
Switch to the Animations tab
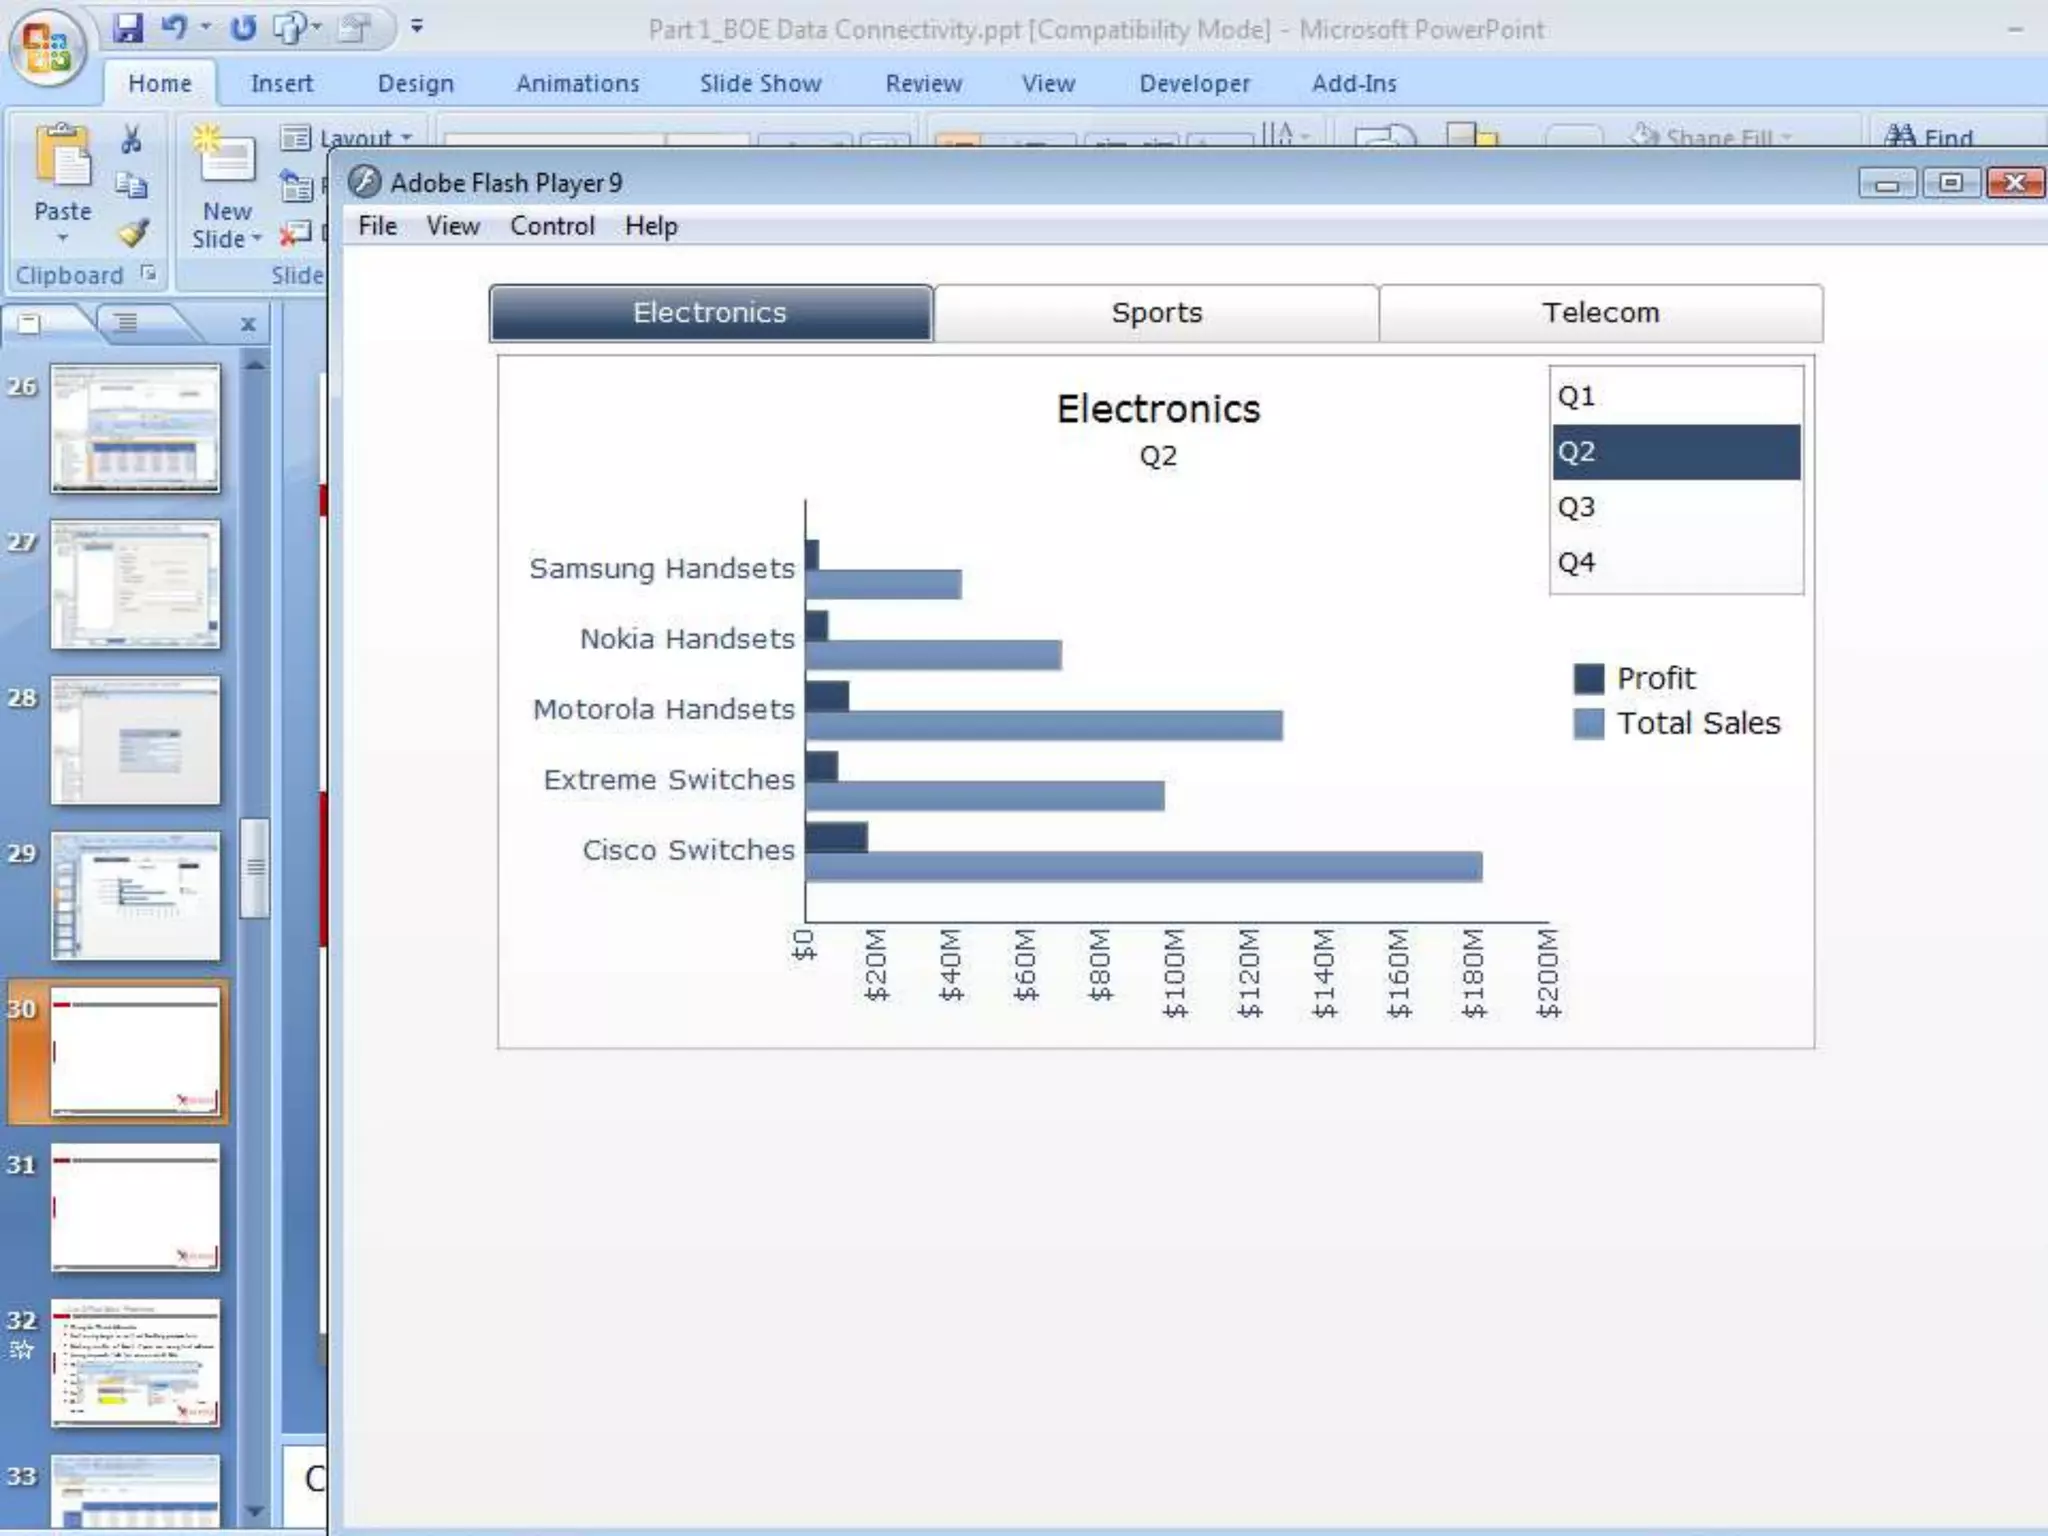[578, 84]
